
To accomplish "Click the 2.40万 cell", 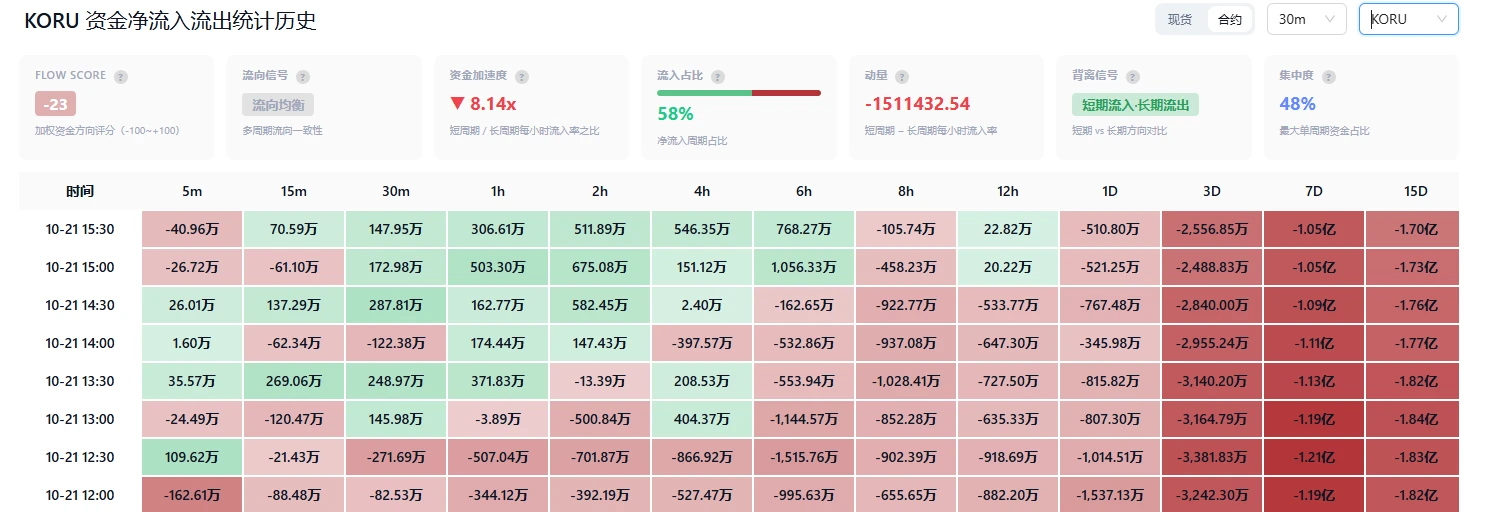I will tap(702, 305).
